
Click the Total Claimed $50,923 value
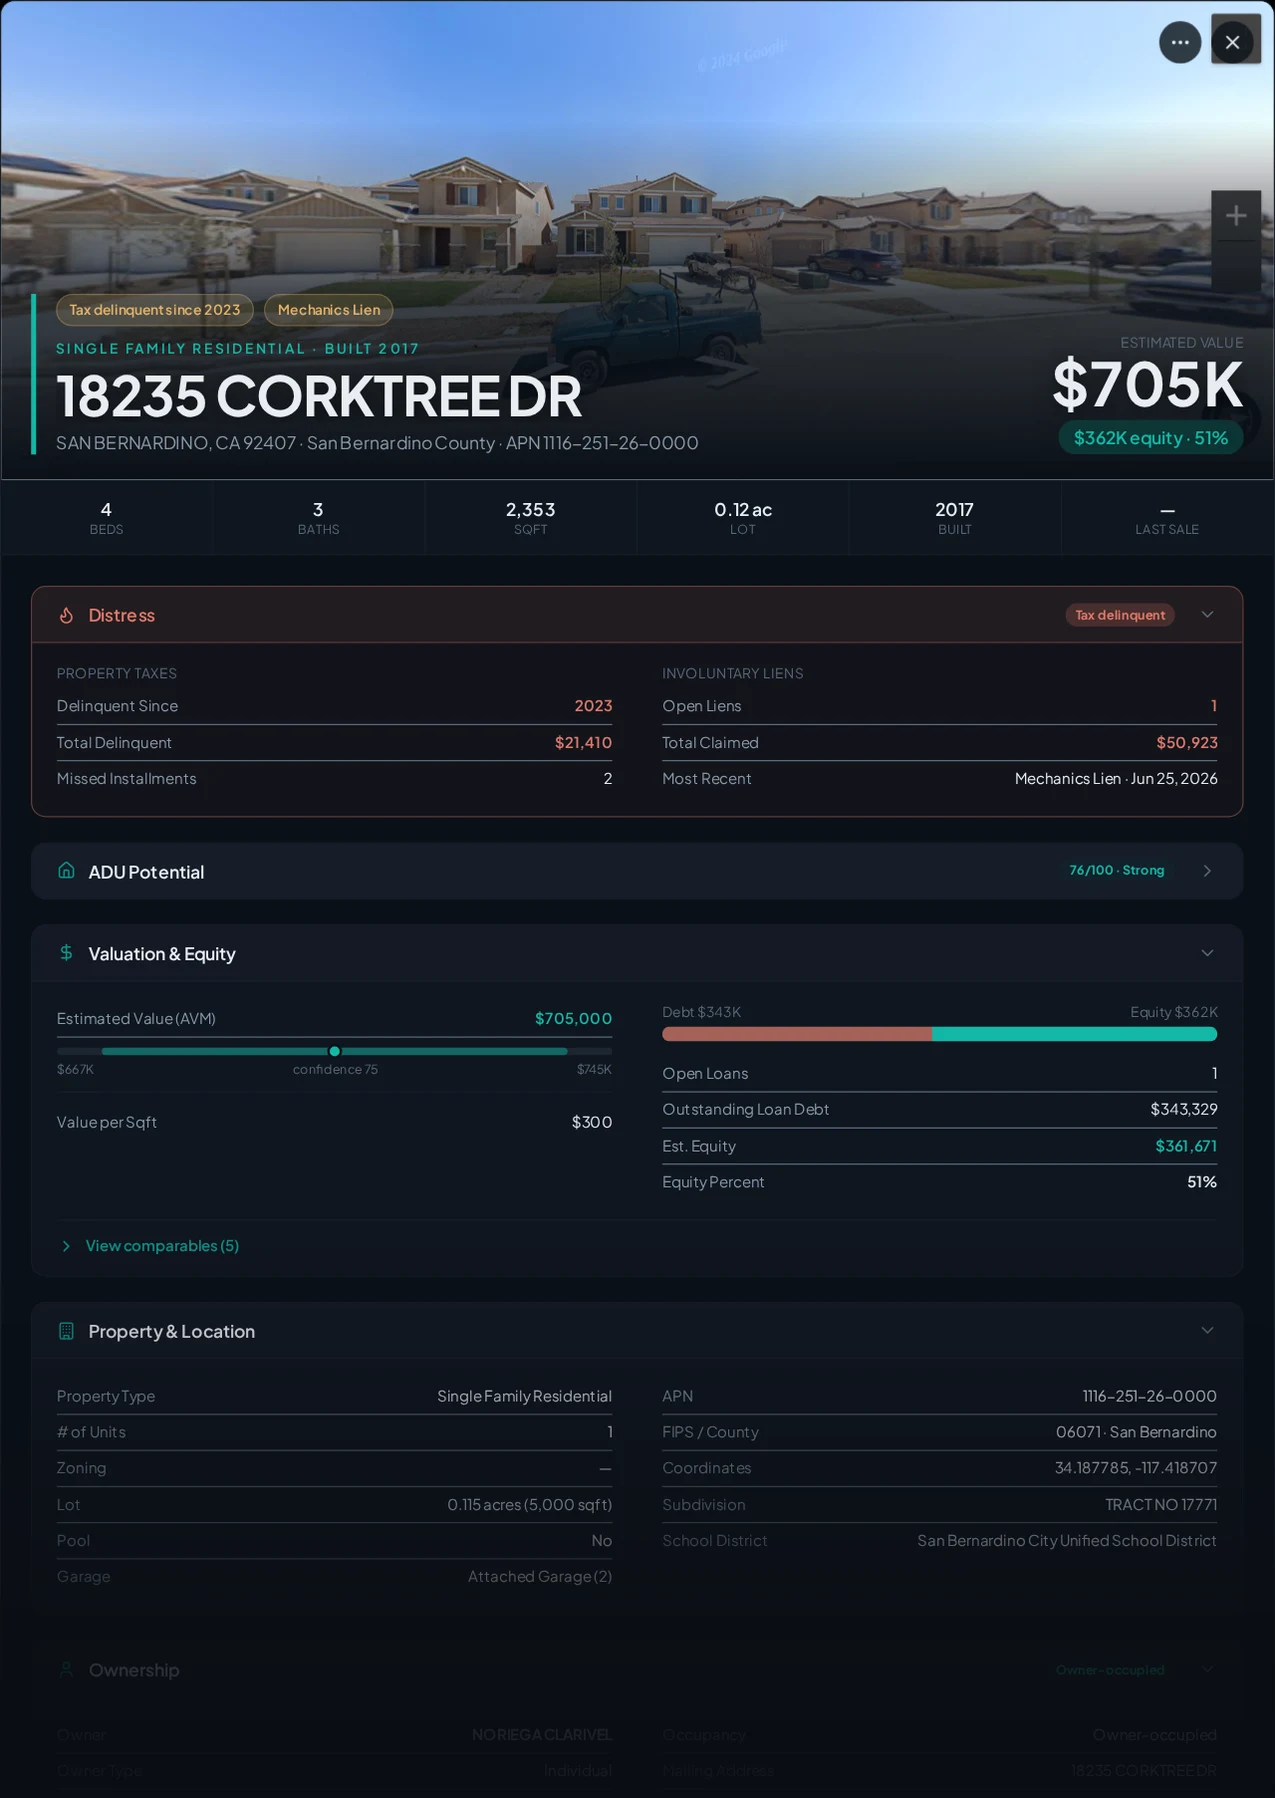click(x=1187, y=743)
